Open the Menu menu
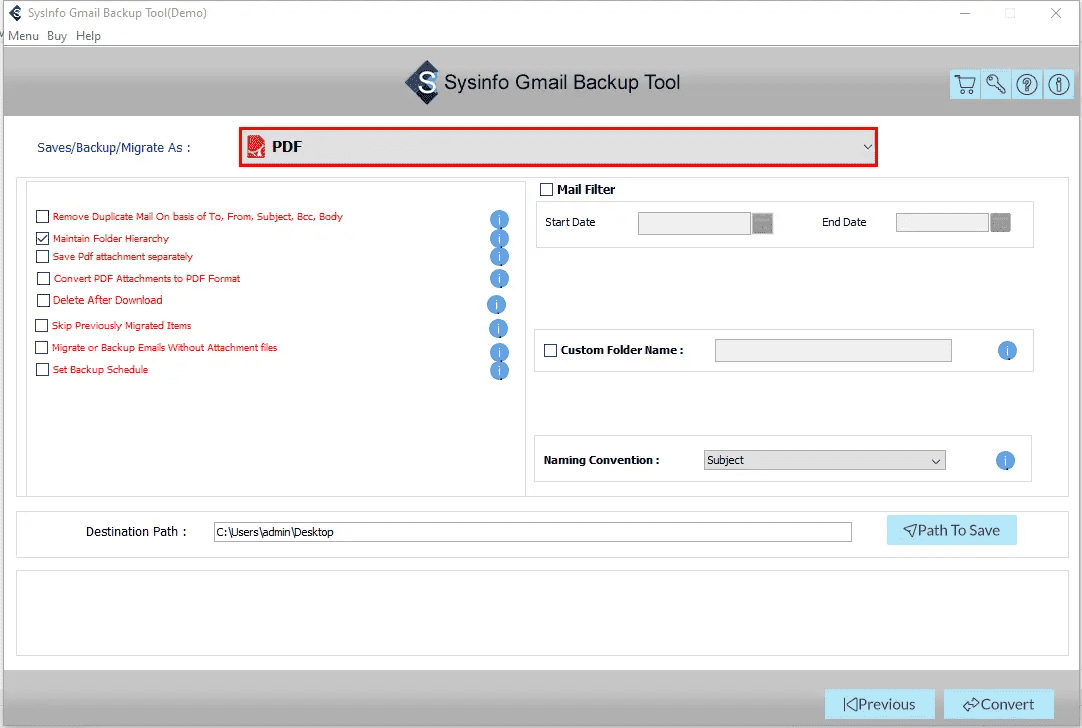The image size is (1082, 728). pyautogui.click(x=23, y=35)
